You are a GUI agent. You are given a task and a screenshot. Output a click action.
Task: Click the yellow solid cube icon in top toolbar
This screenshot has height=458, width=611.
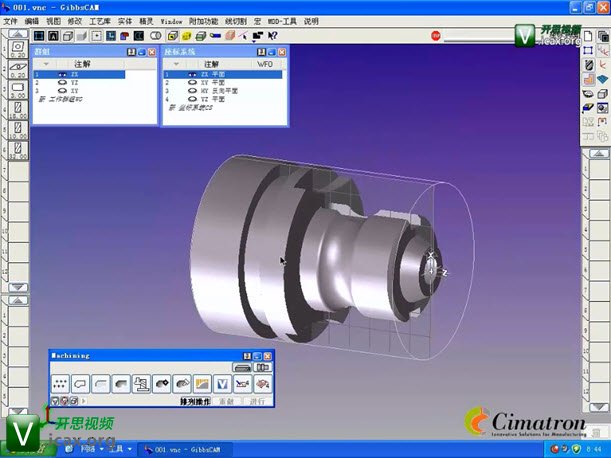tap(187, 36)
